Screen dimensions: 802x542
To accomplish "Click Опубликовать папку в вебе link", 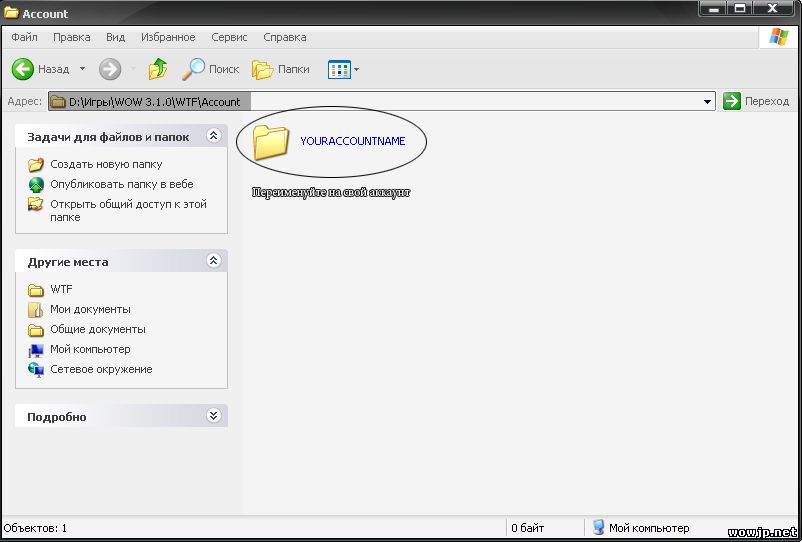I will click(x=121, y=184).
